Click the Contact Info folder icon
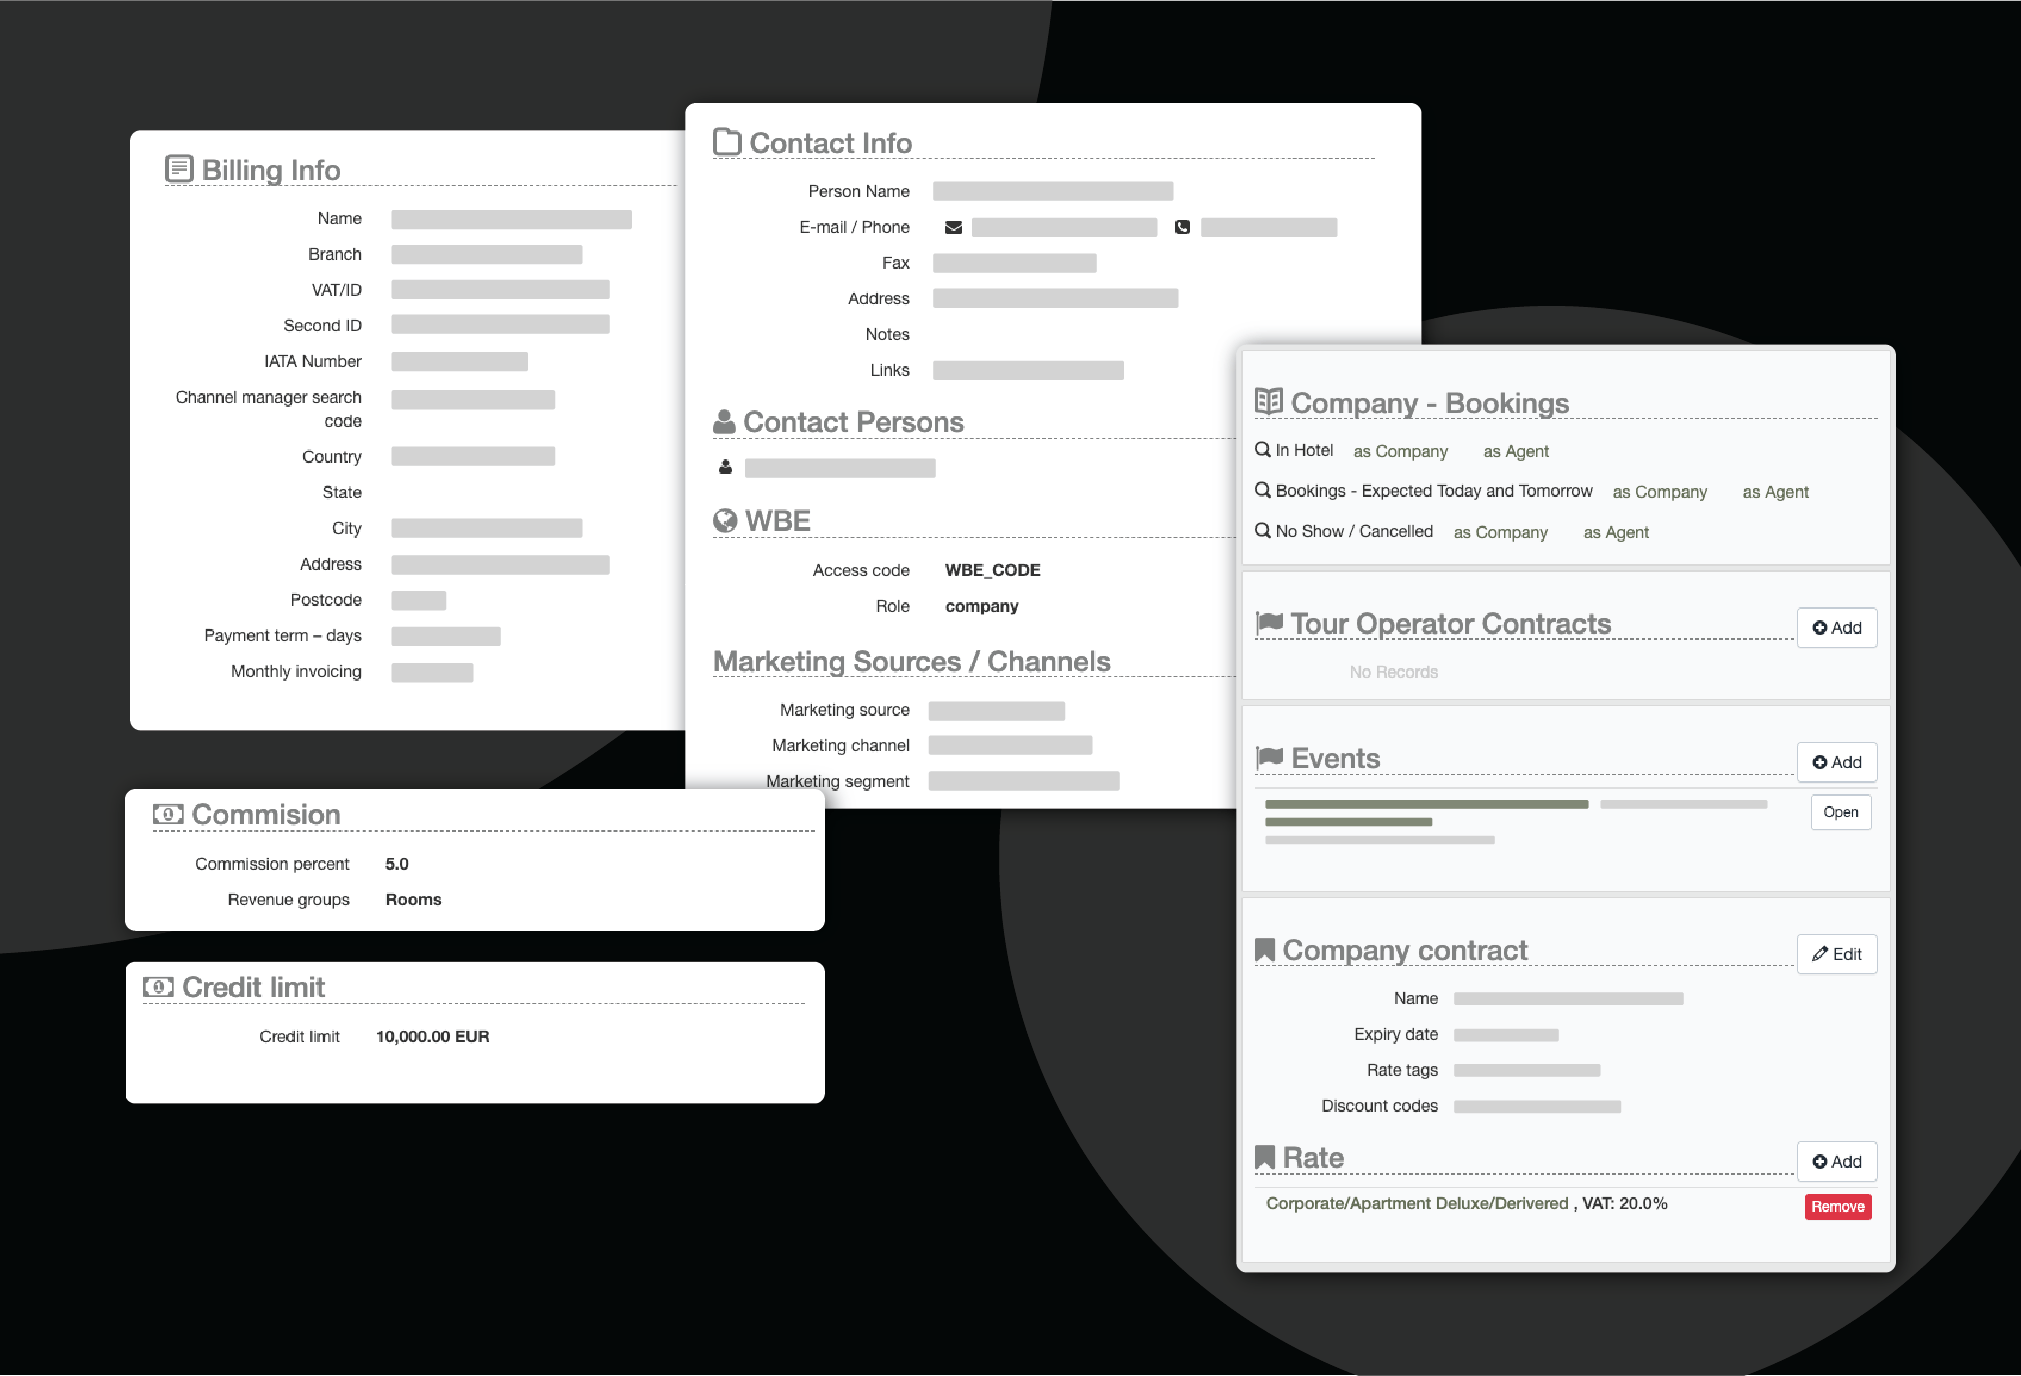 pos(727,142)
